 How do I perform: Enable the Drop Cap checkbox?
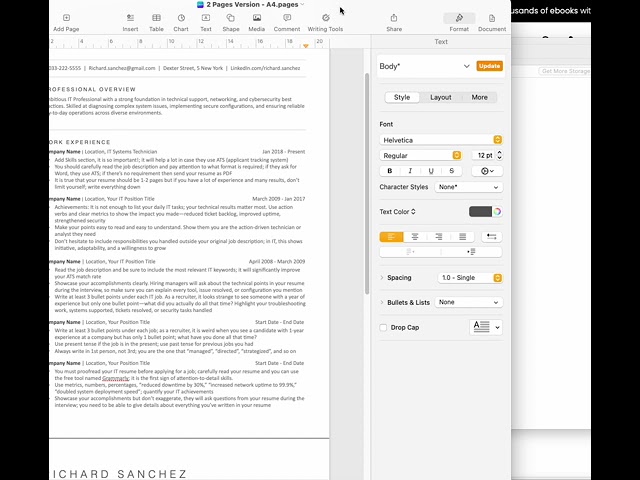point(384,328)
